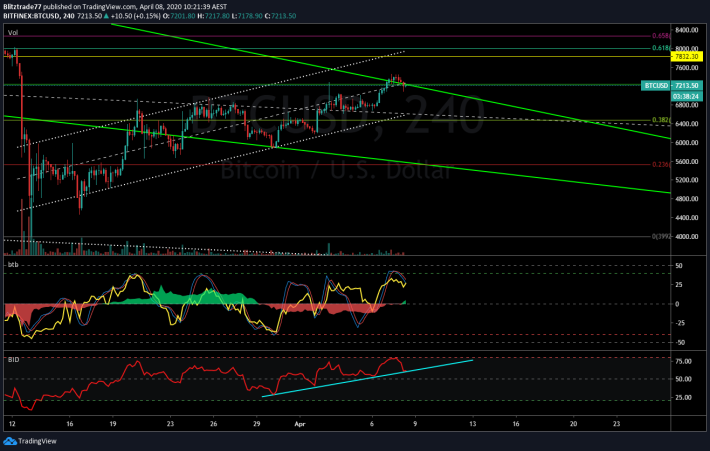Click the 0.382 Fibonacci level label
The height and width of the screenshot is (451, 710).
[x=661, y=120]
